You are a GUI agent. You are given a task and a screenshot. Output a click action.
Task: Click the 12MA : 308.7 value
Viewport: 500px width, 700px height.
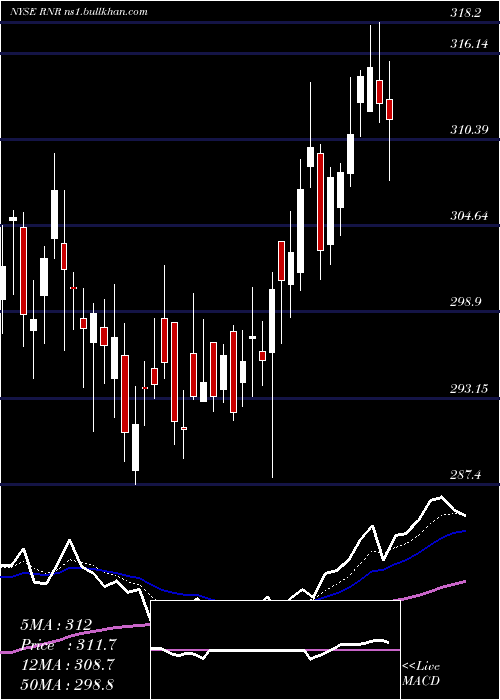(x=67, y=665)
